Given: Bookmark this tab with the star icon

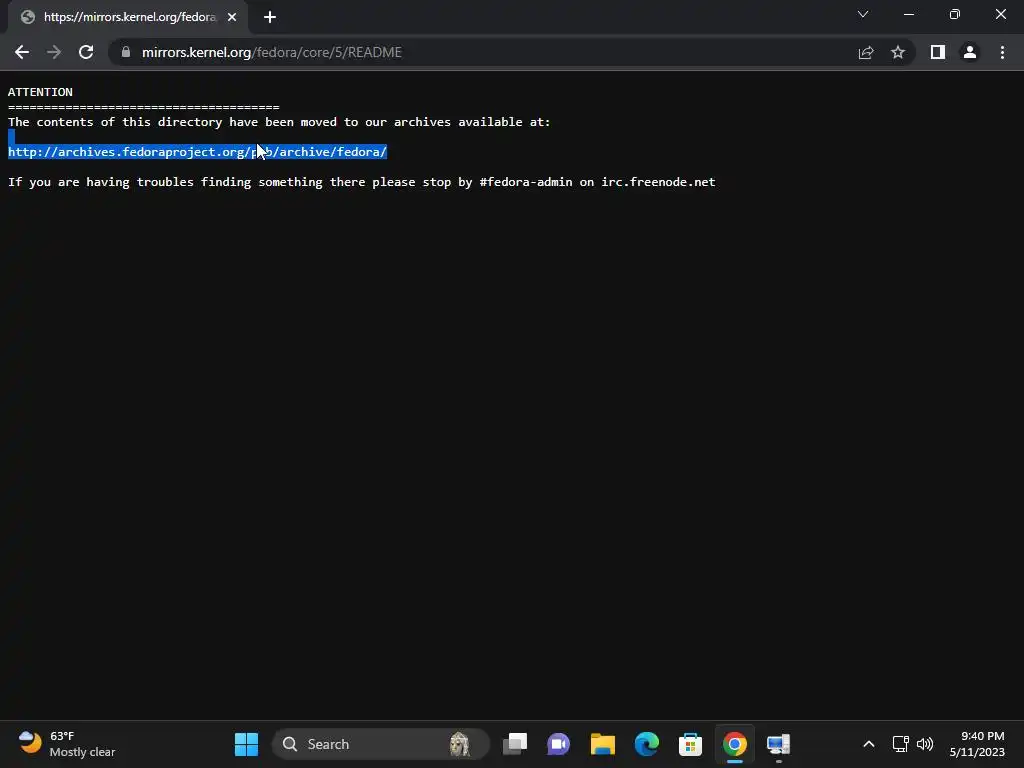Looking at the screenshot, I should 898,52.
